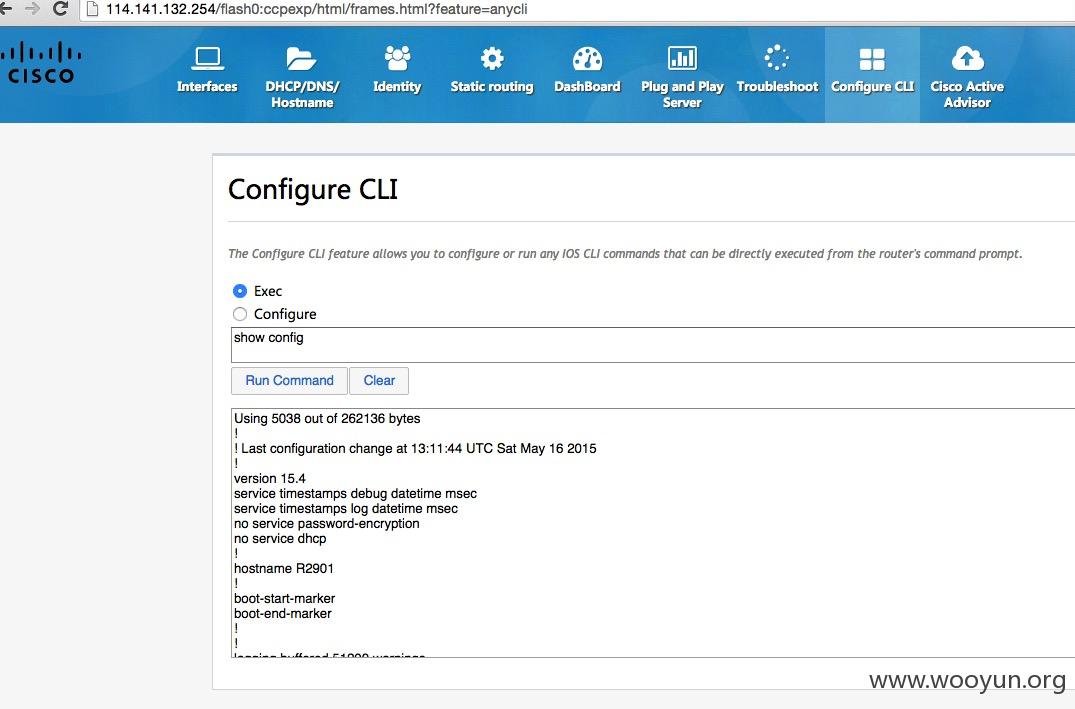
Task: Click the browser address bar URL
Action: pyautogui.click(x=317, y=9)
